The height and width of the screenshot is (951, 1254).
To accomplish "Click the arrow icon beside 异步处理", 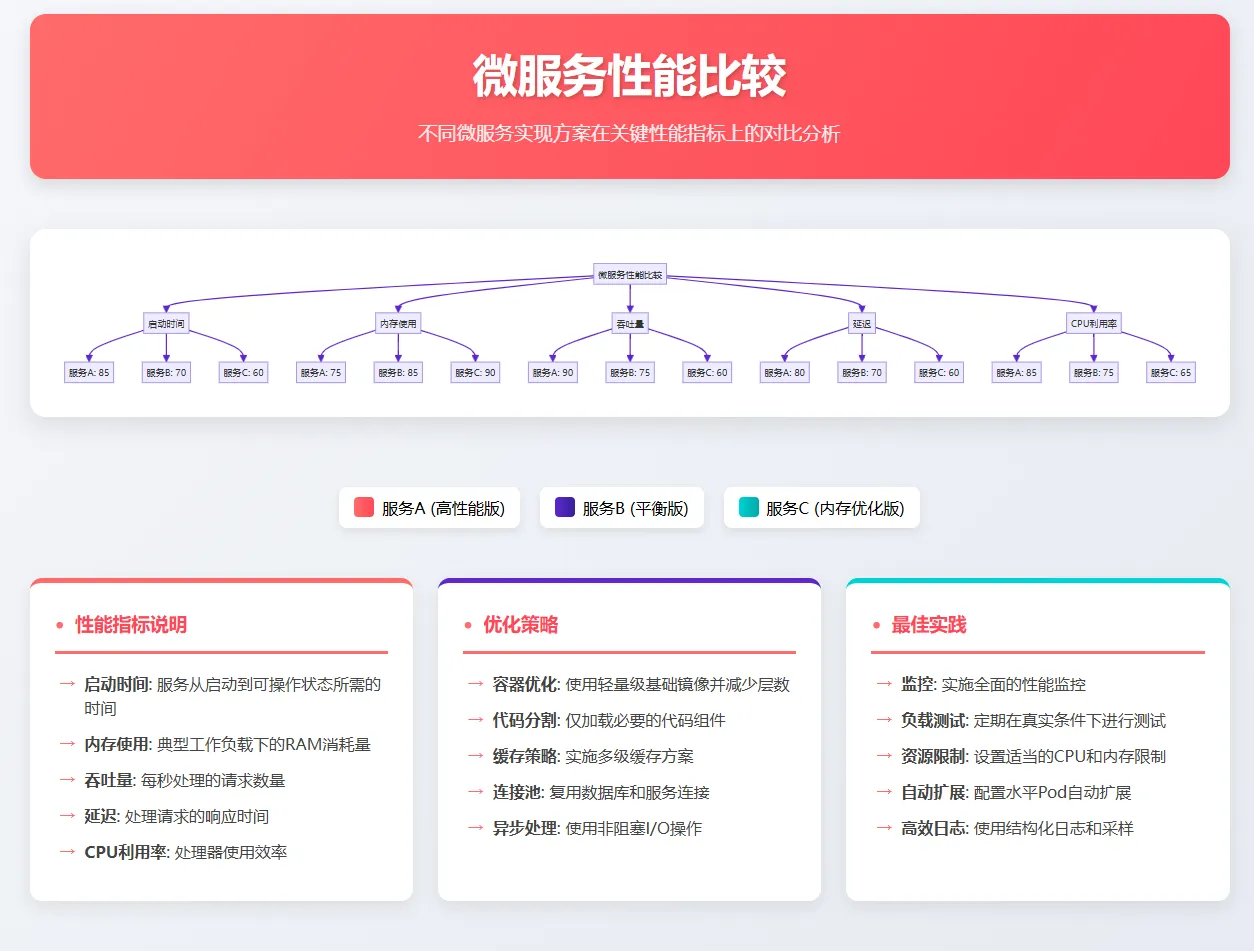I will (x=474, y=828).
